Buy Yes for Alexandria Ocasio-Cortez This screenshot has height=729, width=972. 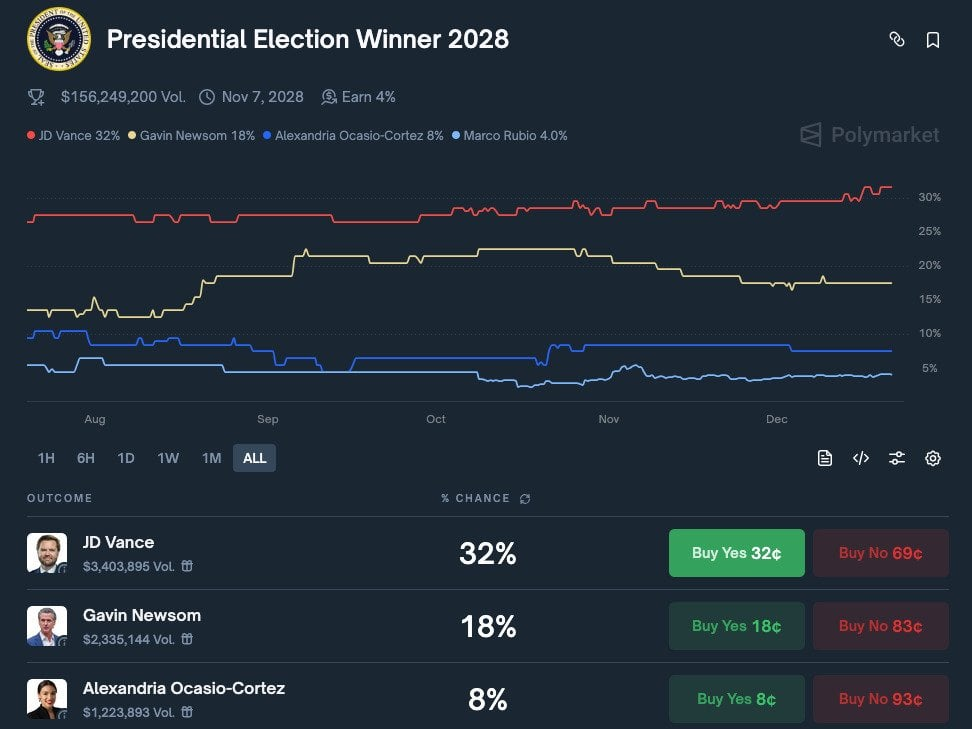pyautogui.click(x=736, y=699)
